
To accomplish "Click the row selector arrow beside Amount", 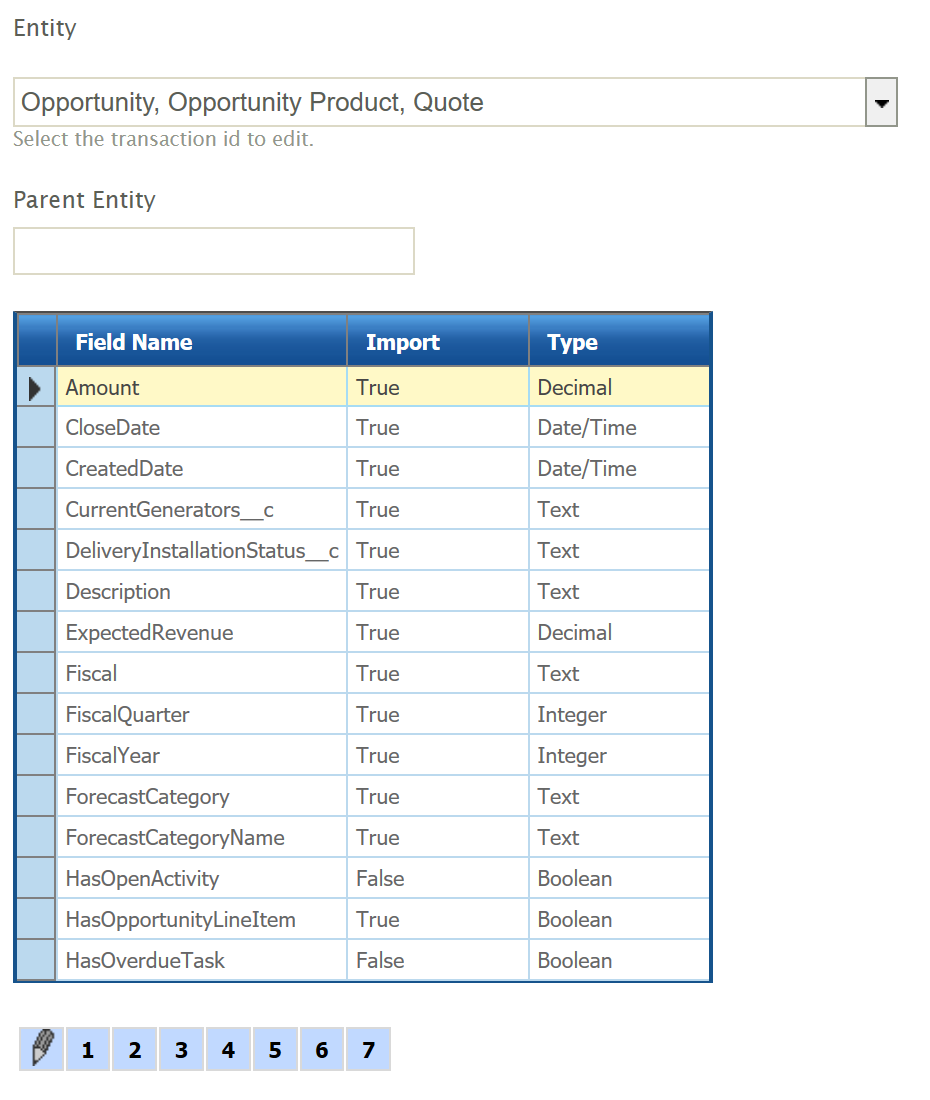I will click(37, 388).
